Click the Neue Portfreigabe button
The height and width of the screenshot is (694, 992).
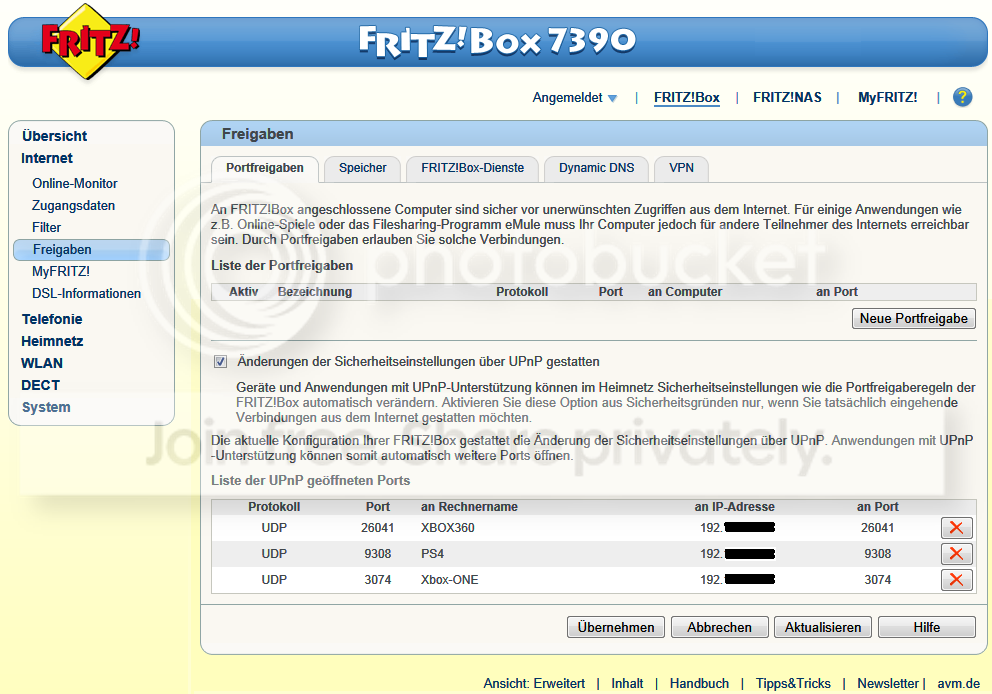[914, 318]
